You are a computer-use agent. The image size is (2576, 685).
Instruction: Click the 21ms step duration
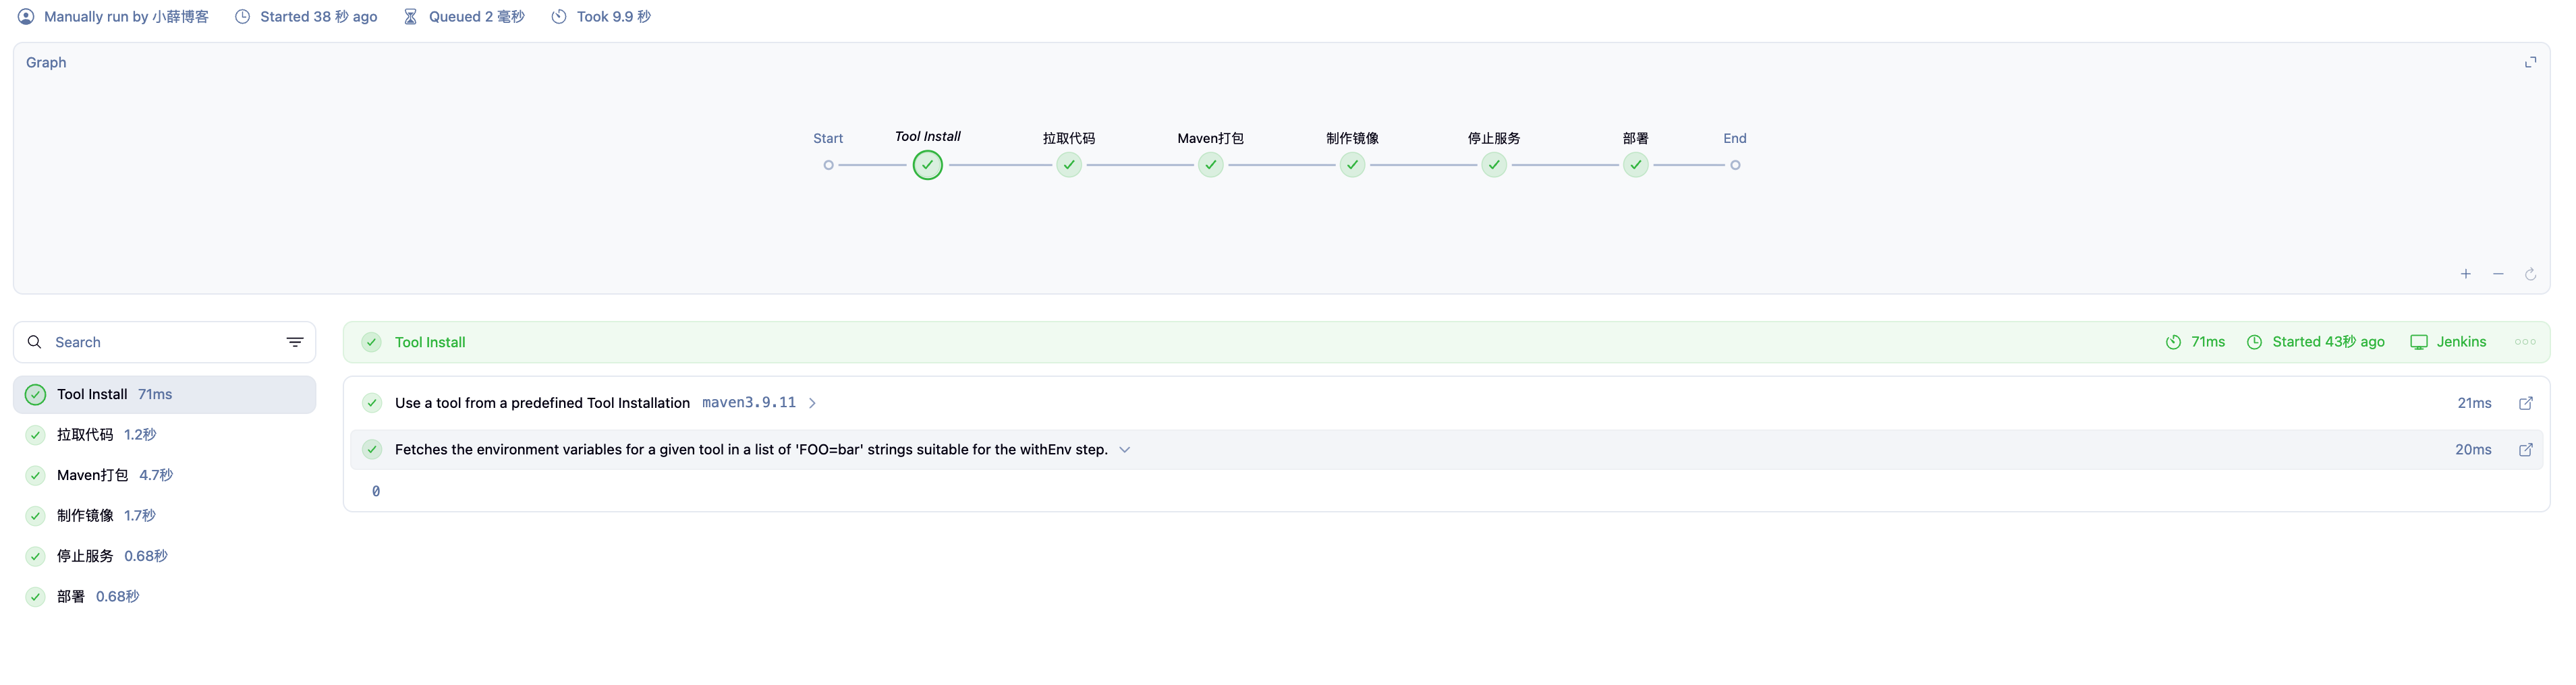(x=2474, y=403)
